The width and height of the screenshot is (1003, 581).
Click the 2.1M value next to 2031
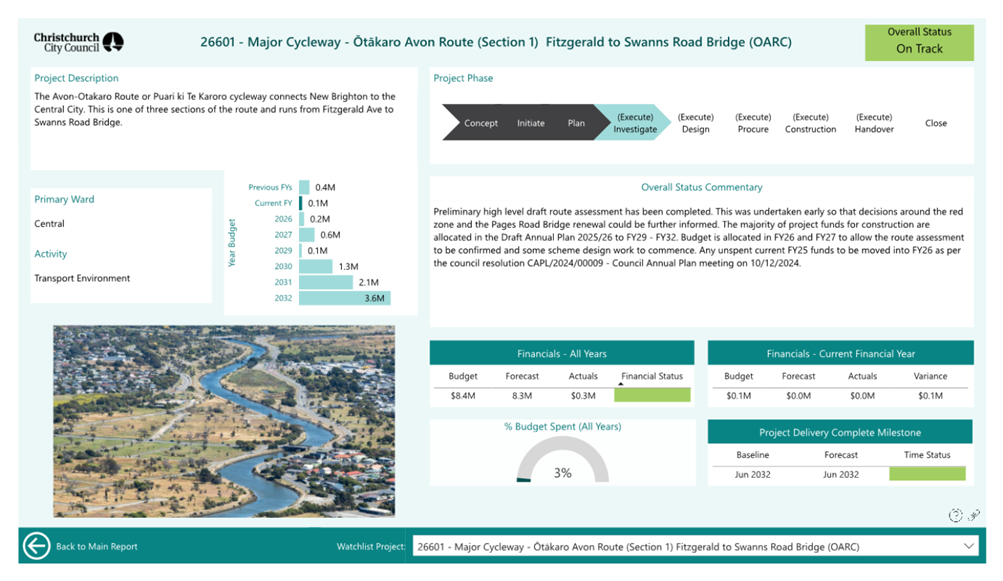click(368, 282)
